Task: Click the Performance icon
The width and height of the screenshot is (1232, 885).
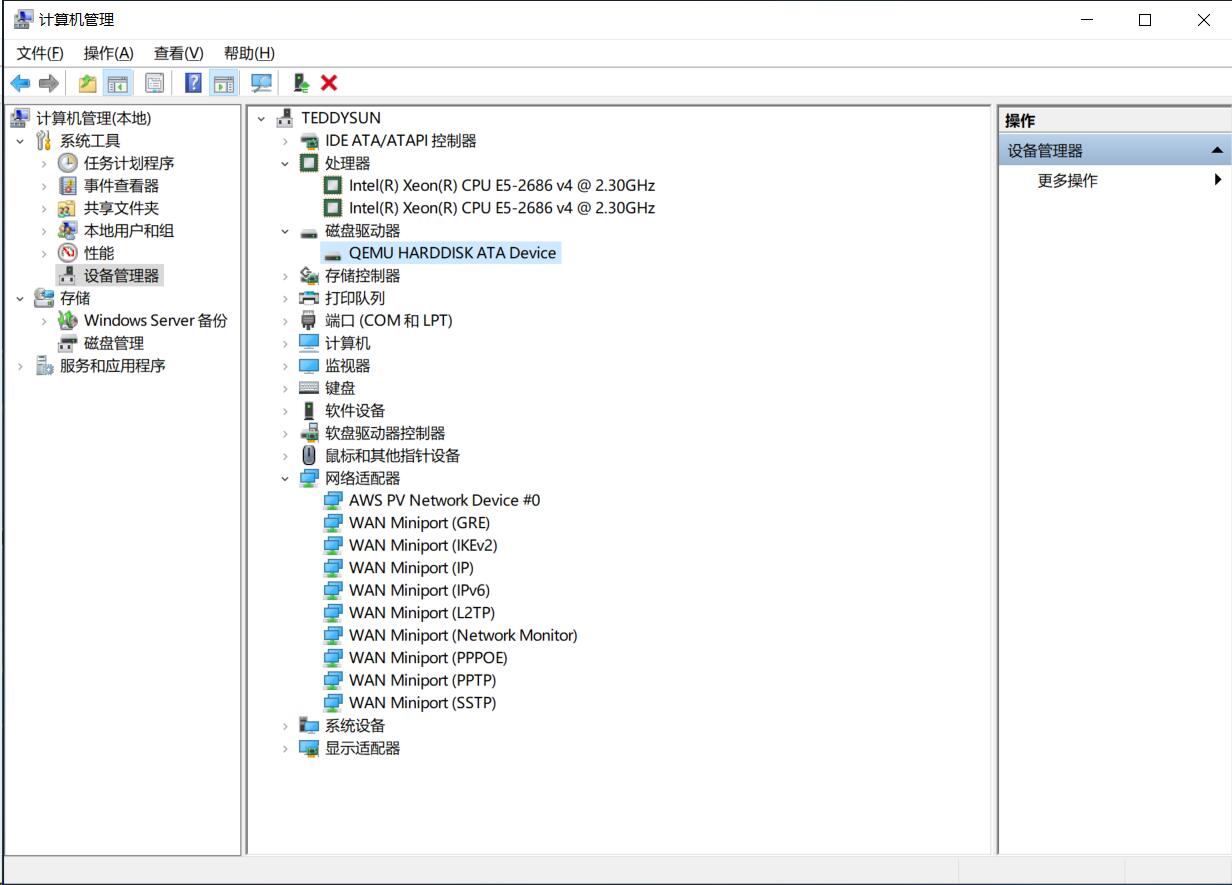Action: click(67, 253)
